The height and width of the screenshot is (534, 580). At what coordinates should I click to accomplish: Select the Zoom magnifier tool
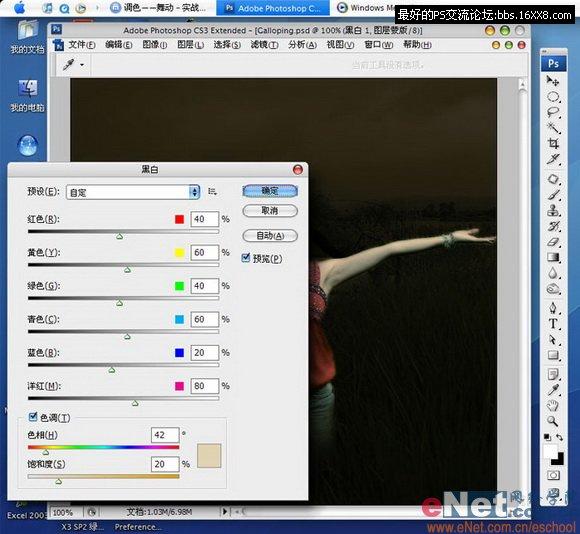click(553, 421)
